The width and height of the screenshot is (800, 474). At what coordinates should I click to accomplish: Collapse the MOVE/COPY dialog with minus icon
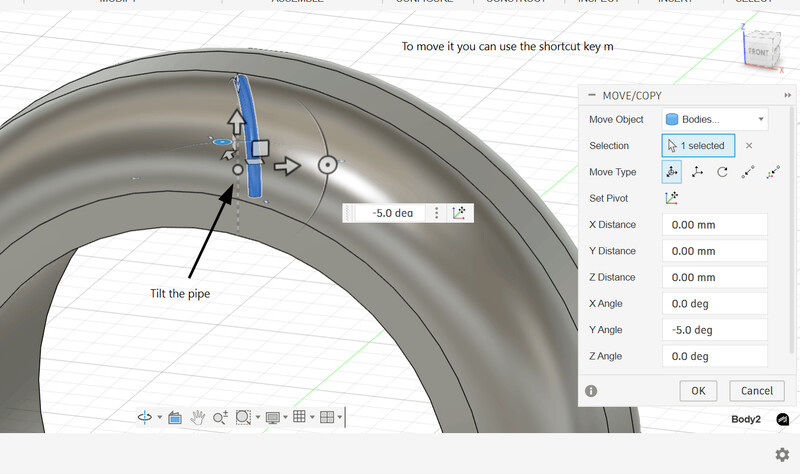coord(591,95)
